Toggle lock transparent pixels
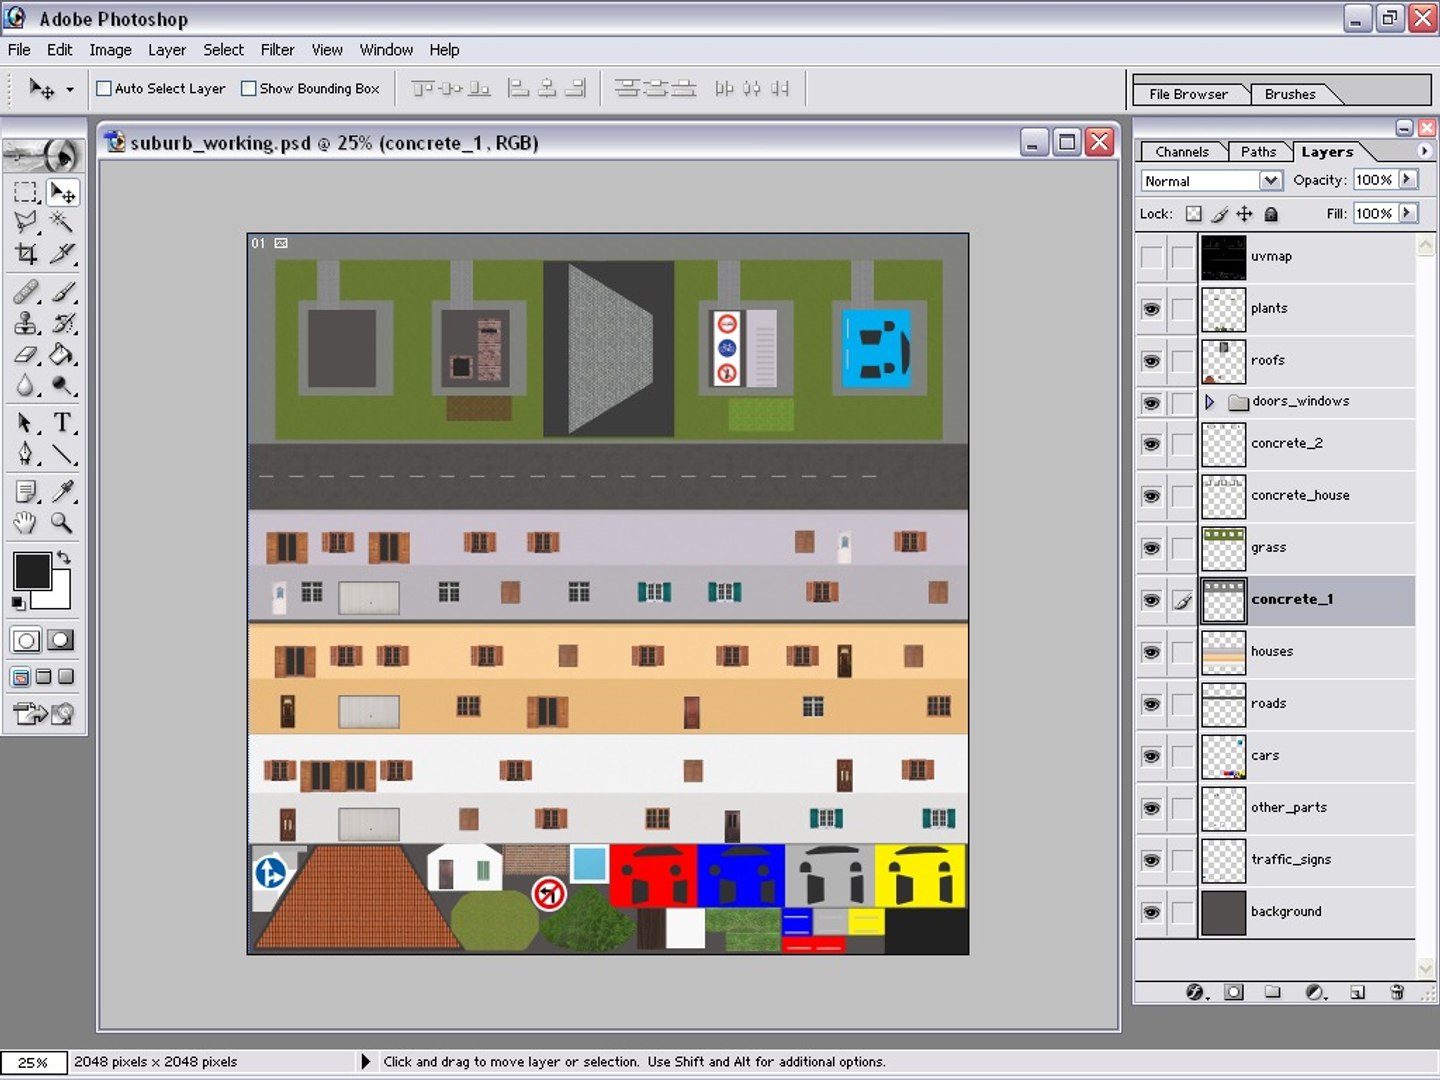The width and height of the screenshot is (1440, 1080). (1194, 214)
